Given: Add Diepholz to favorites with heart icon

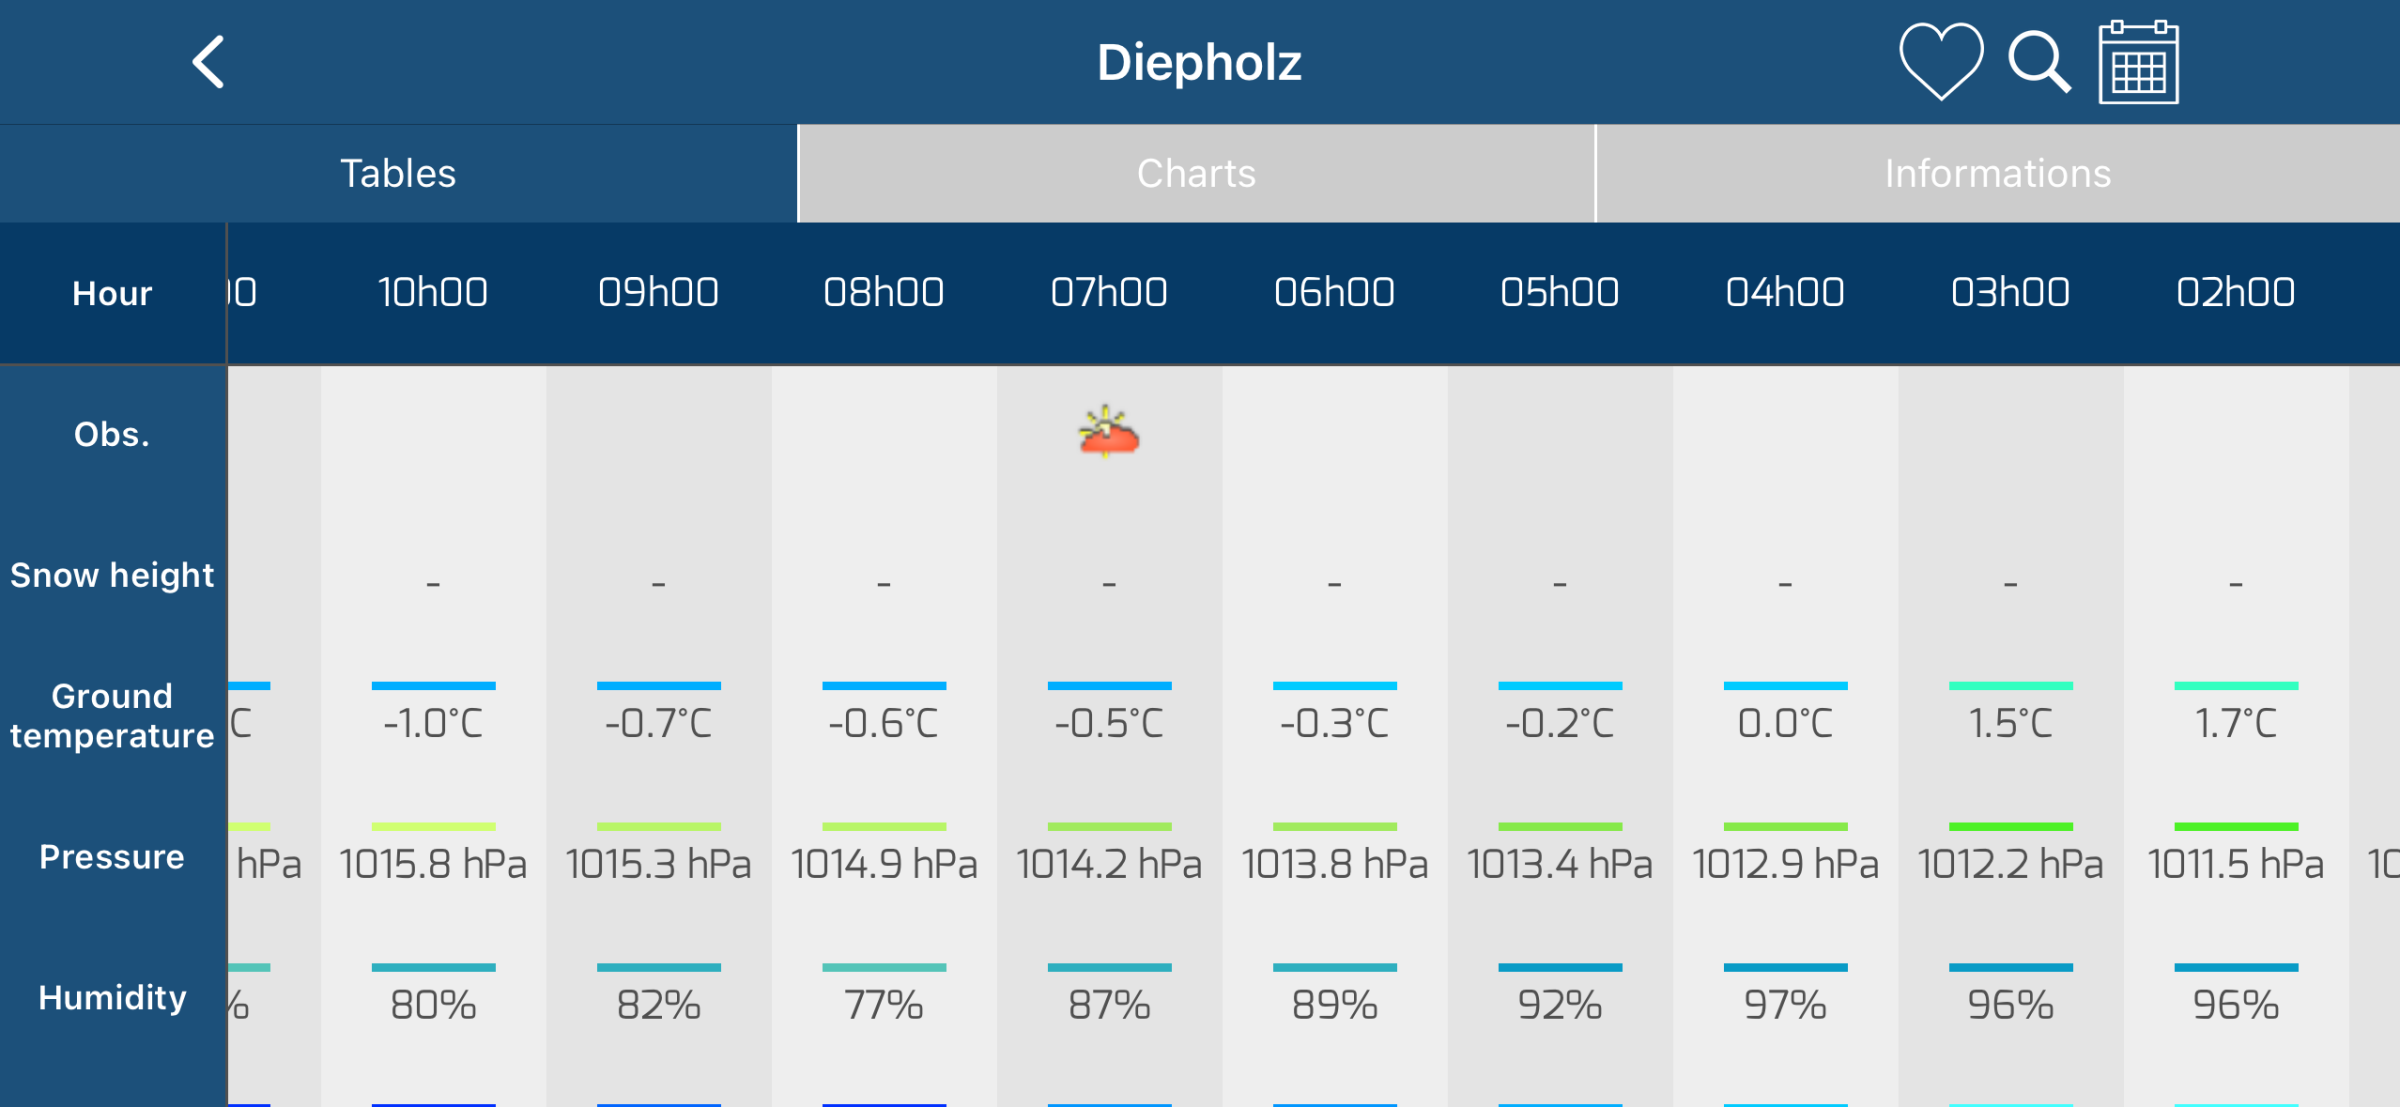Looking at the screenshot, I should click(1941, 62).
